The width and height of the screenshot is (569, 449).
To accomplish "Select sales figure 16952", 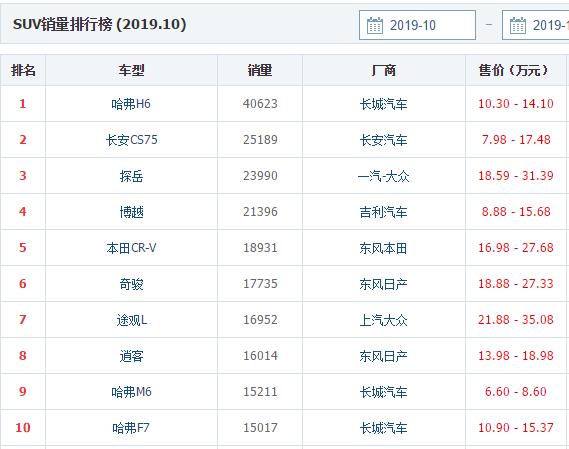I will (x=260, y=319).
